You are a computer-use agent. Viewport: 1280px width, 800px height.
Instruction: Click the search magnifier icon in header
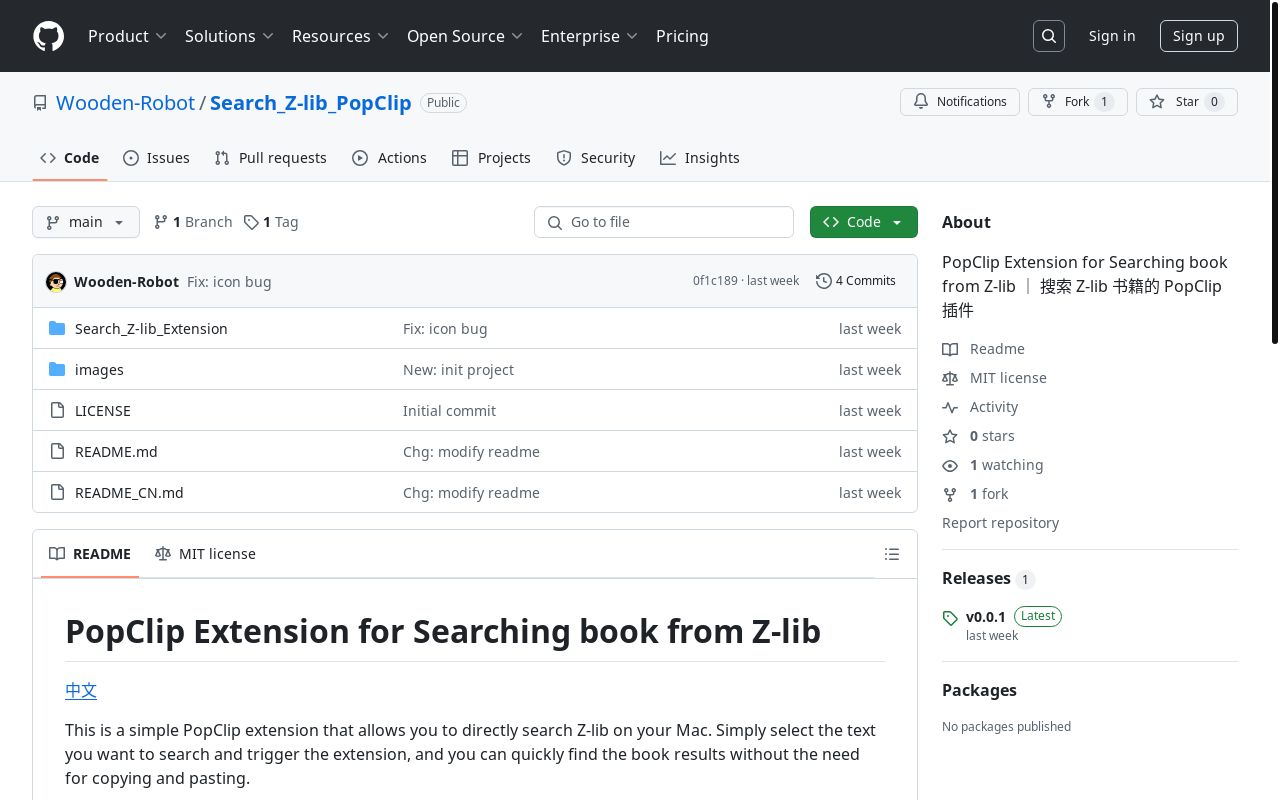[x=1048, y=36]
